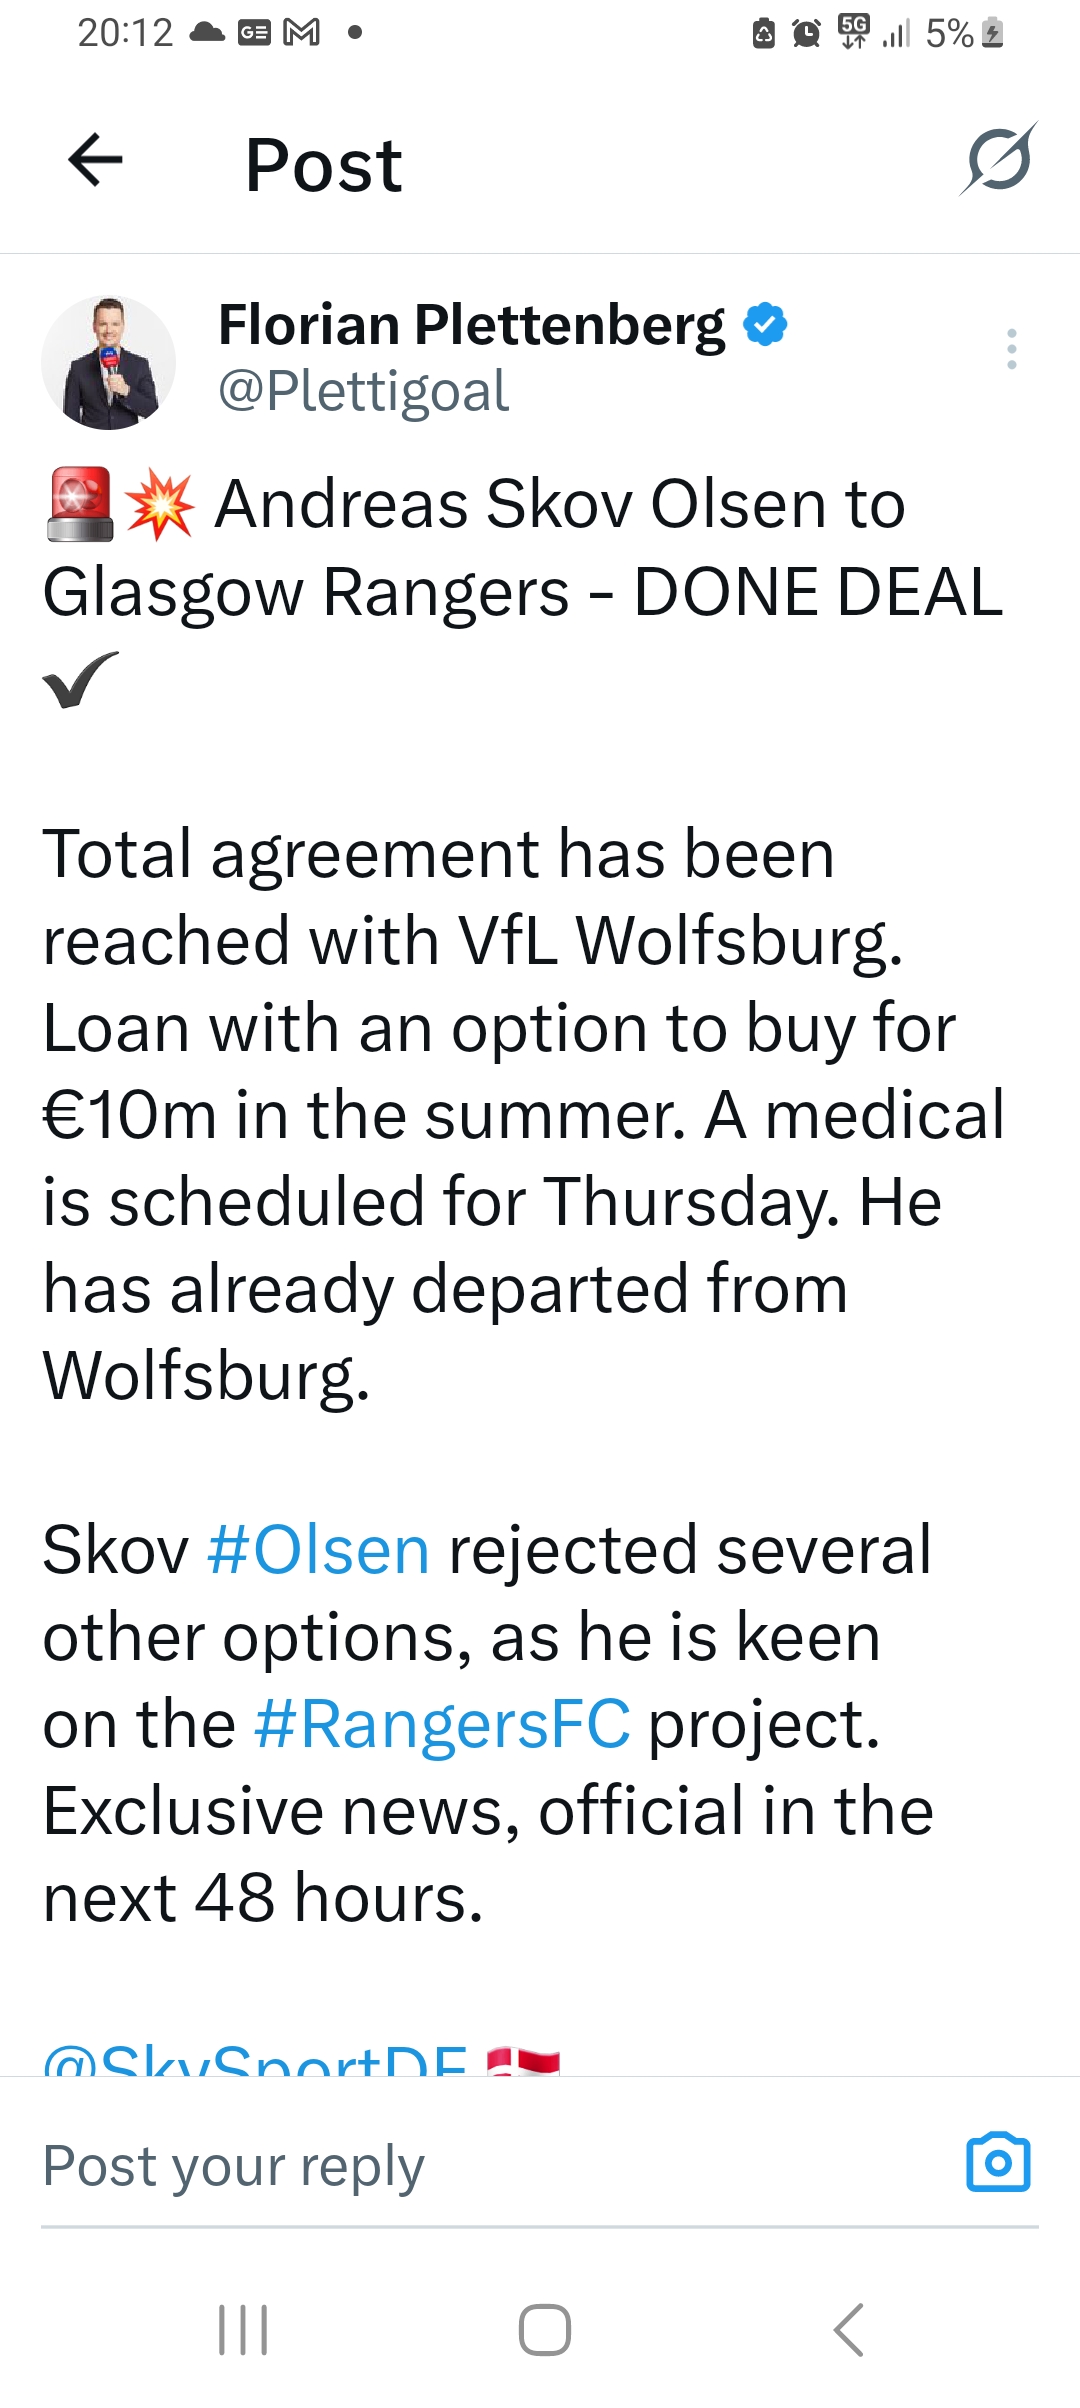The height and width of the screenshot is (2408, 1080).
Task: Tap the battery indicator in status bar
Action: pos(993,33)
